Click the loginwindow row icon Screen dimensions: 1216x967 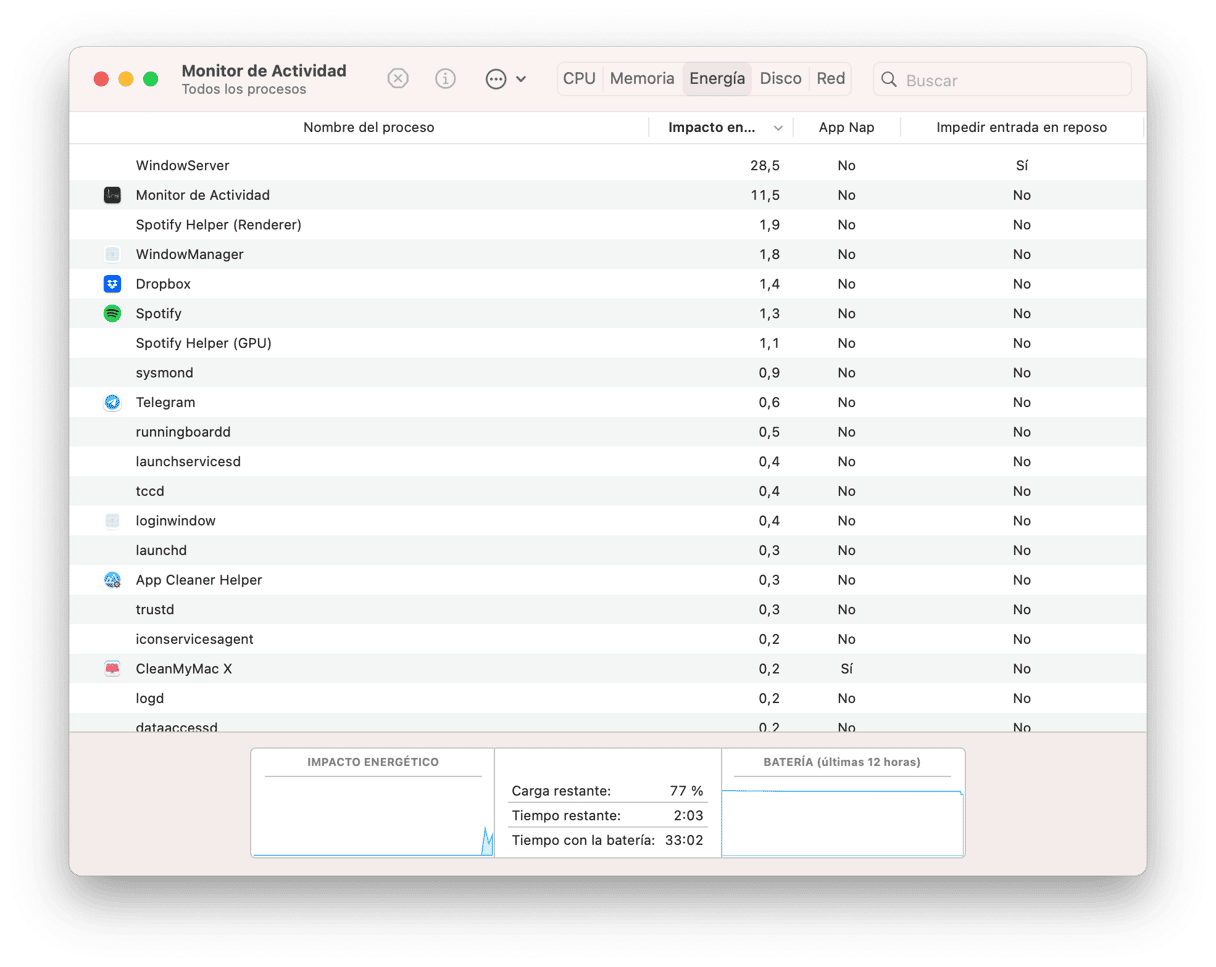(112, 521)
